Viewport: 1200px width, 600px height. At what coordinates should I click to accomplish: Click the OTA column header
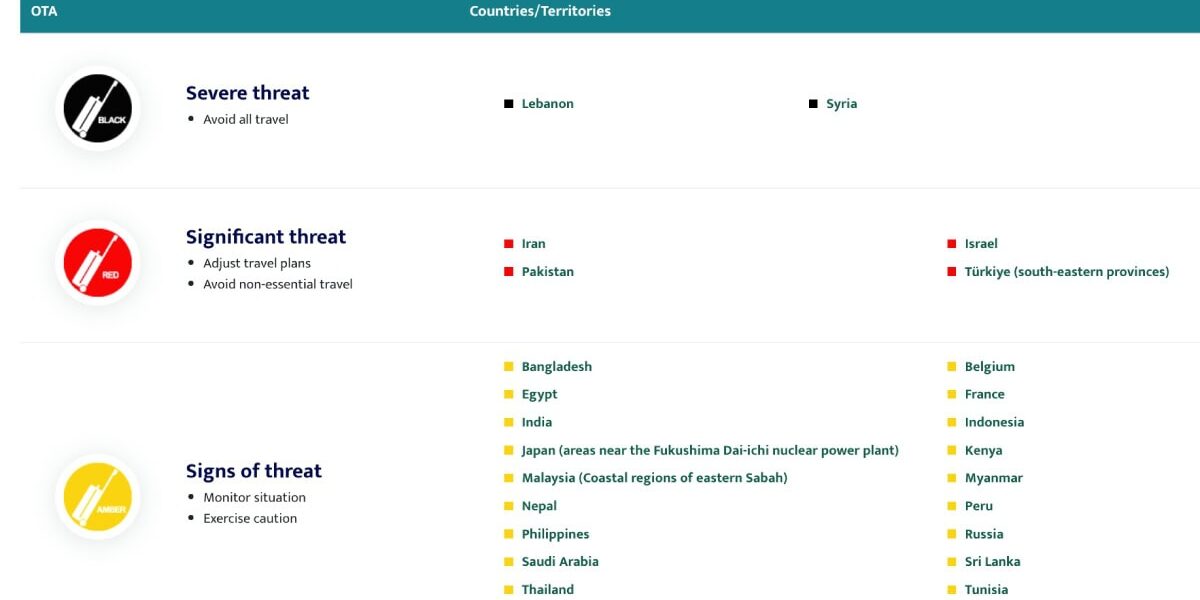point(43,11)
